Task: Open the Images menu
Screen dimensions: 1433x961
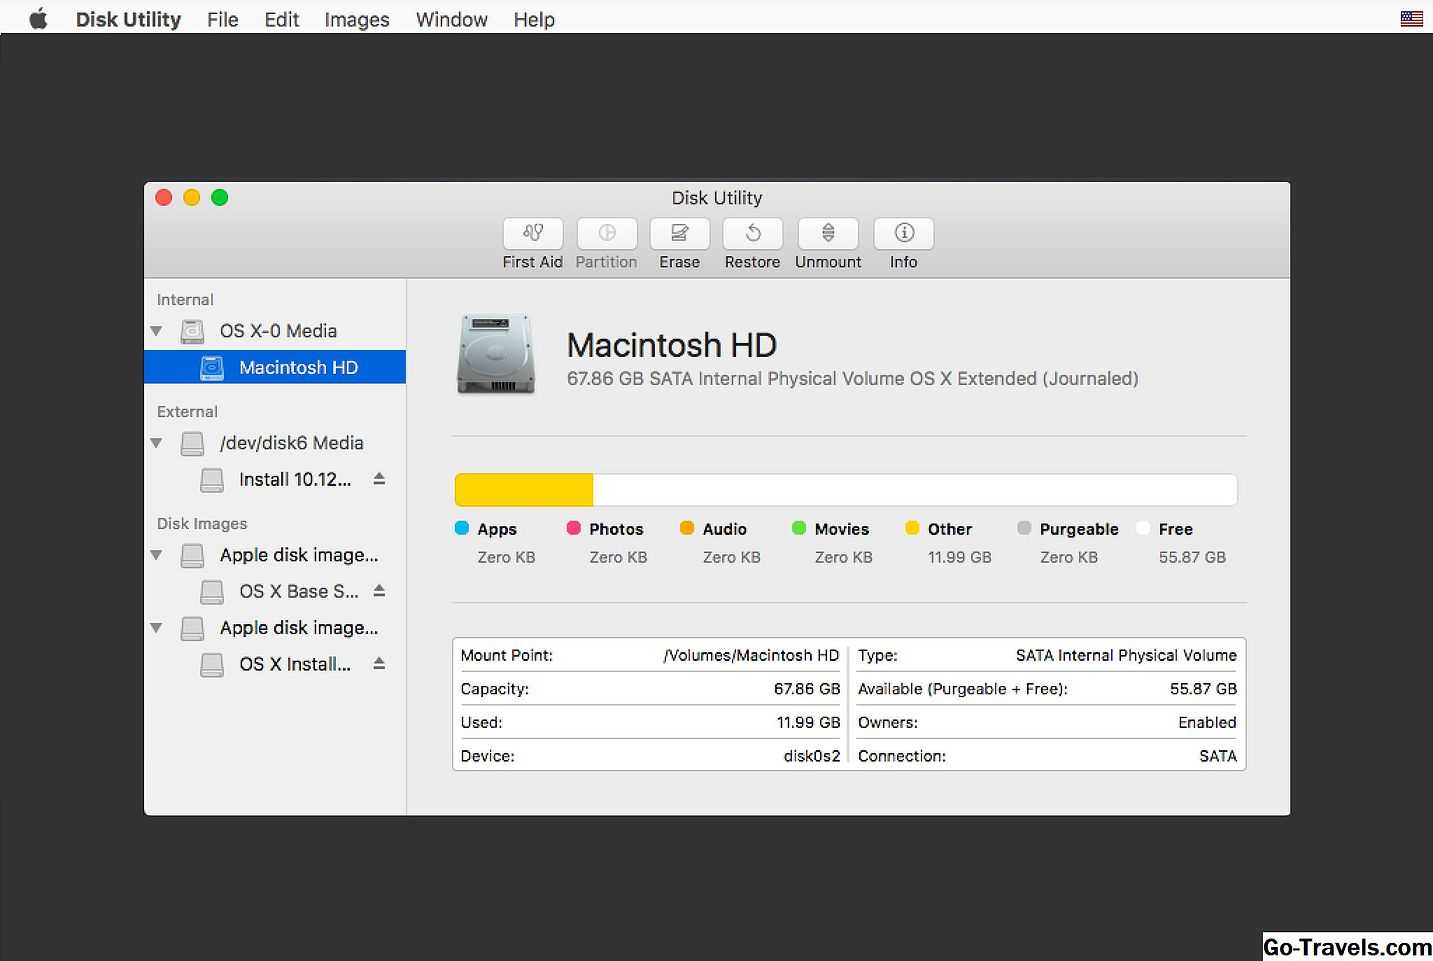Action: [x=356, y=20]
